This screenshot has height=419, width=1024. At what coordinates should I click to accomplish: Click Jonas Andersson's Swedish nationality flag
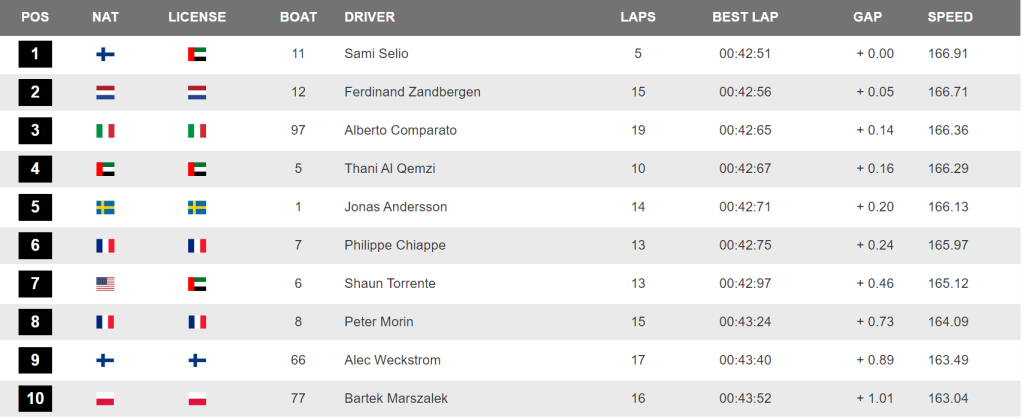105,208
